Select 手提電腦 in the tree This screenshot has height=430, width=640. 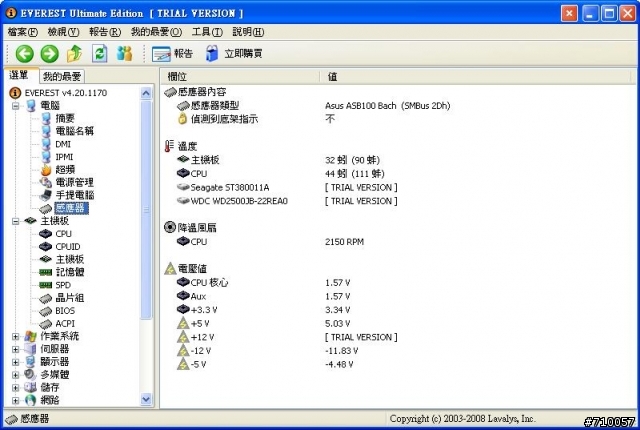(x=75, y=195)
